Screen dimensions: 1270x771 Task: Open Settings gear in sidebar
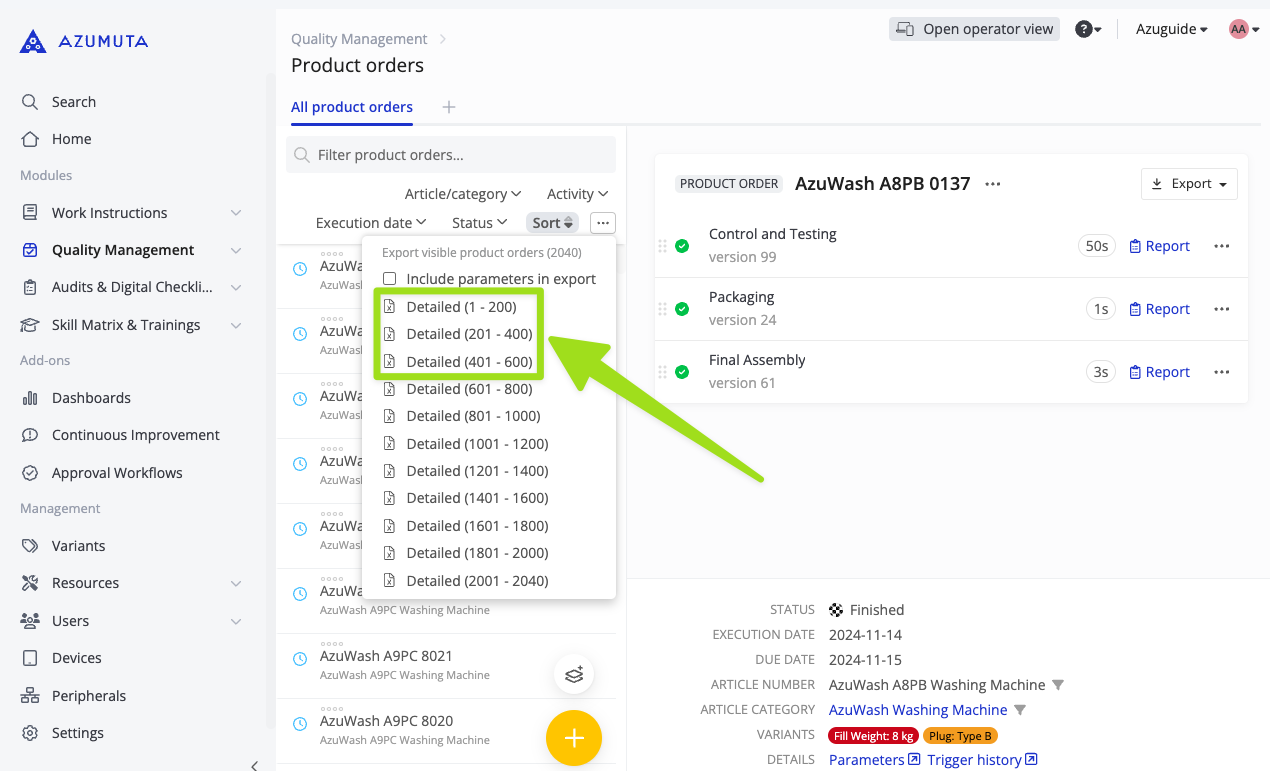pos(30,733)
